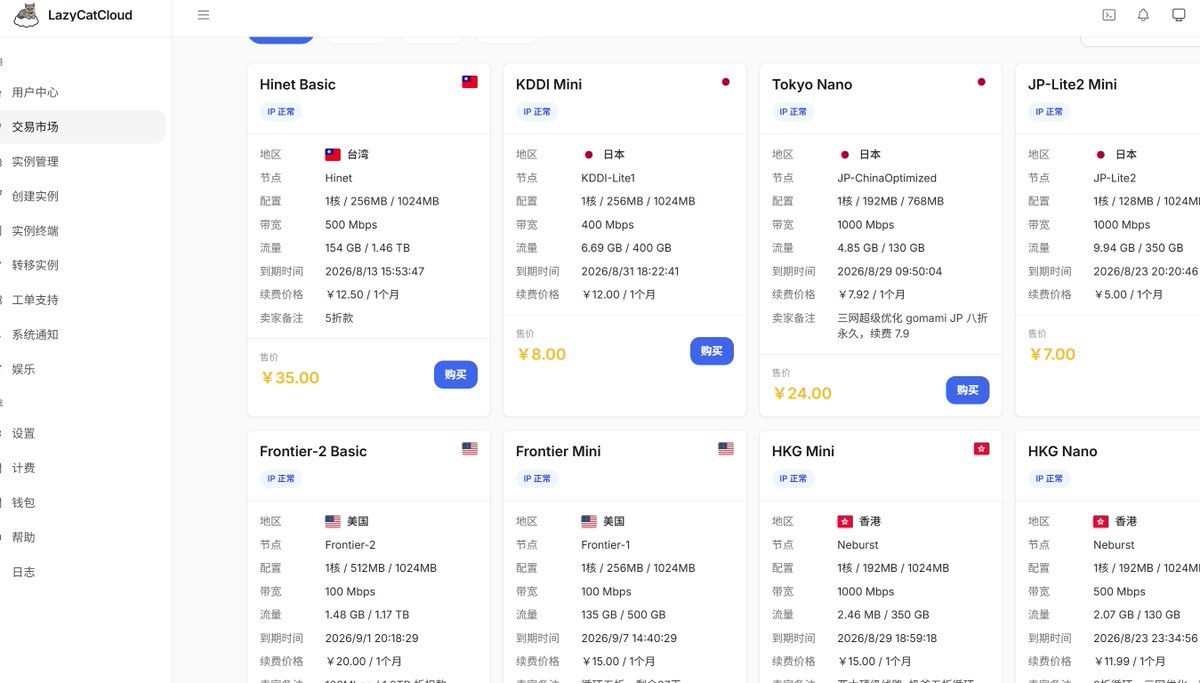The height and width of the screenshot is (683, 1200).
Task: Click expiry 2026/9/7 14:40:29
Action: [x=629, y=638]
